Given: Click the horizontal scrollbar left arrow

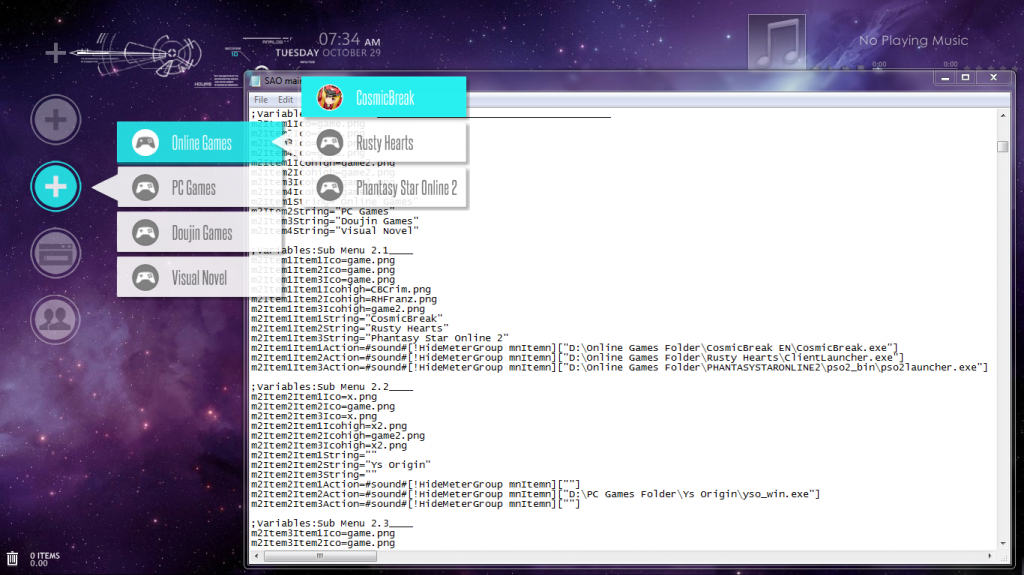Looking at the screenshot, I should point(257,555).
